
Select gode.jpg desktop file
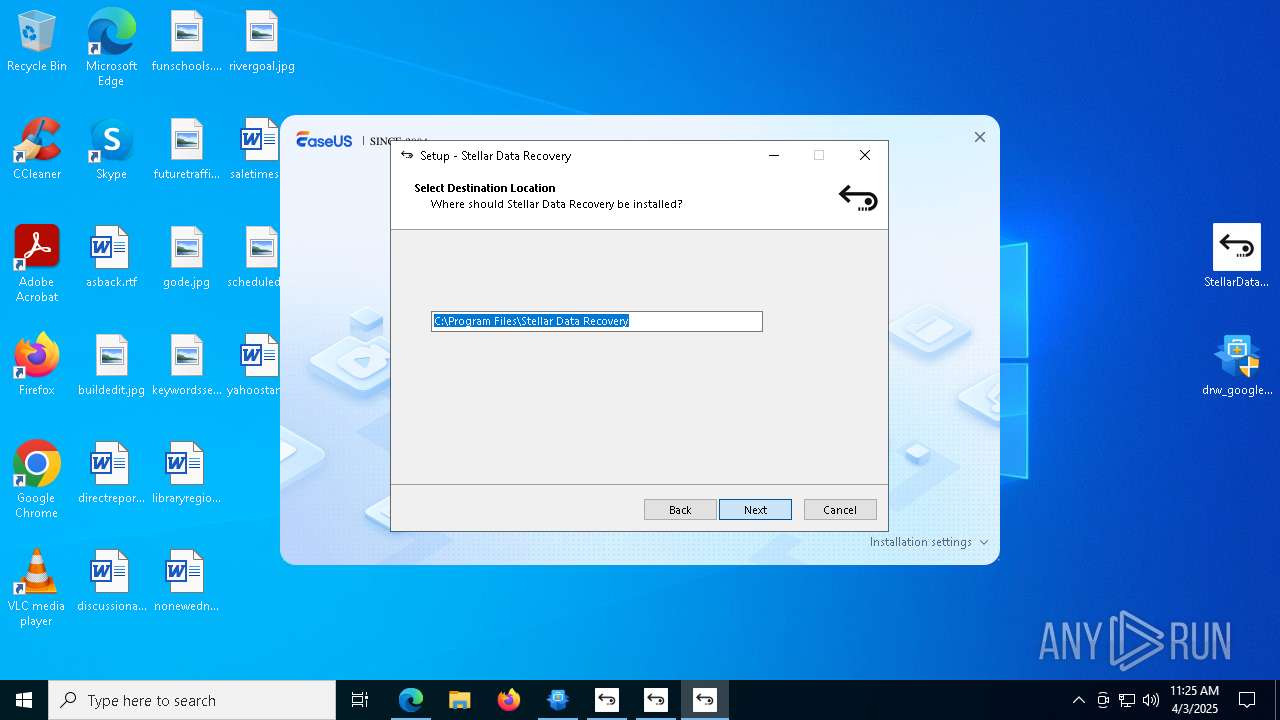coord(186,258)
